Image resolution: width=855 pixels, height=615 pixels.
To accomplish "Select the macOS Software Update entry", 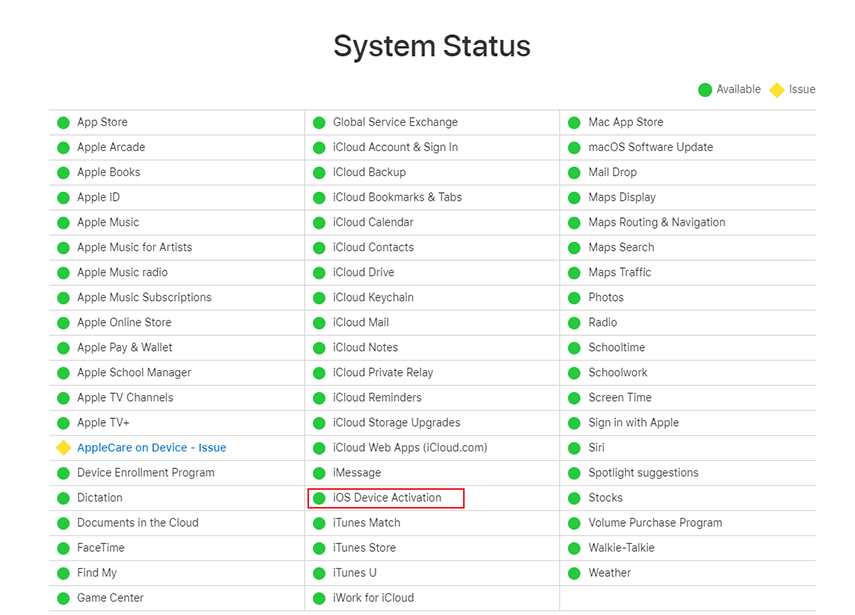I will [651, 147].
